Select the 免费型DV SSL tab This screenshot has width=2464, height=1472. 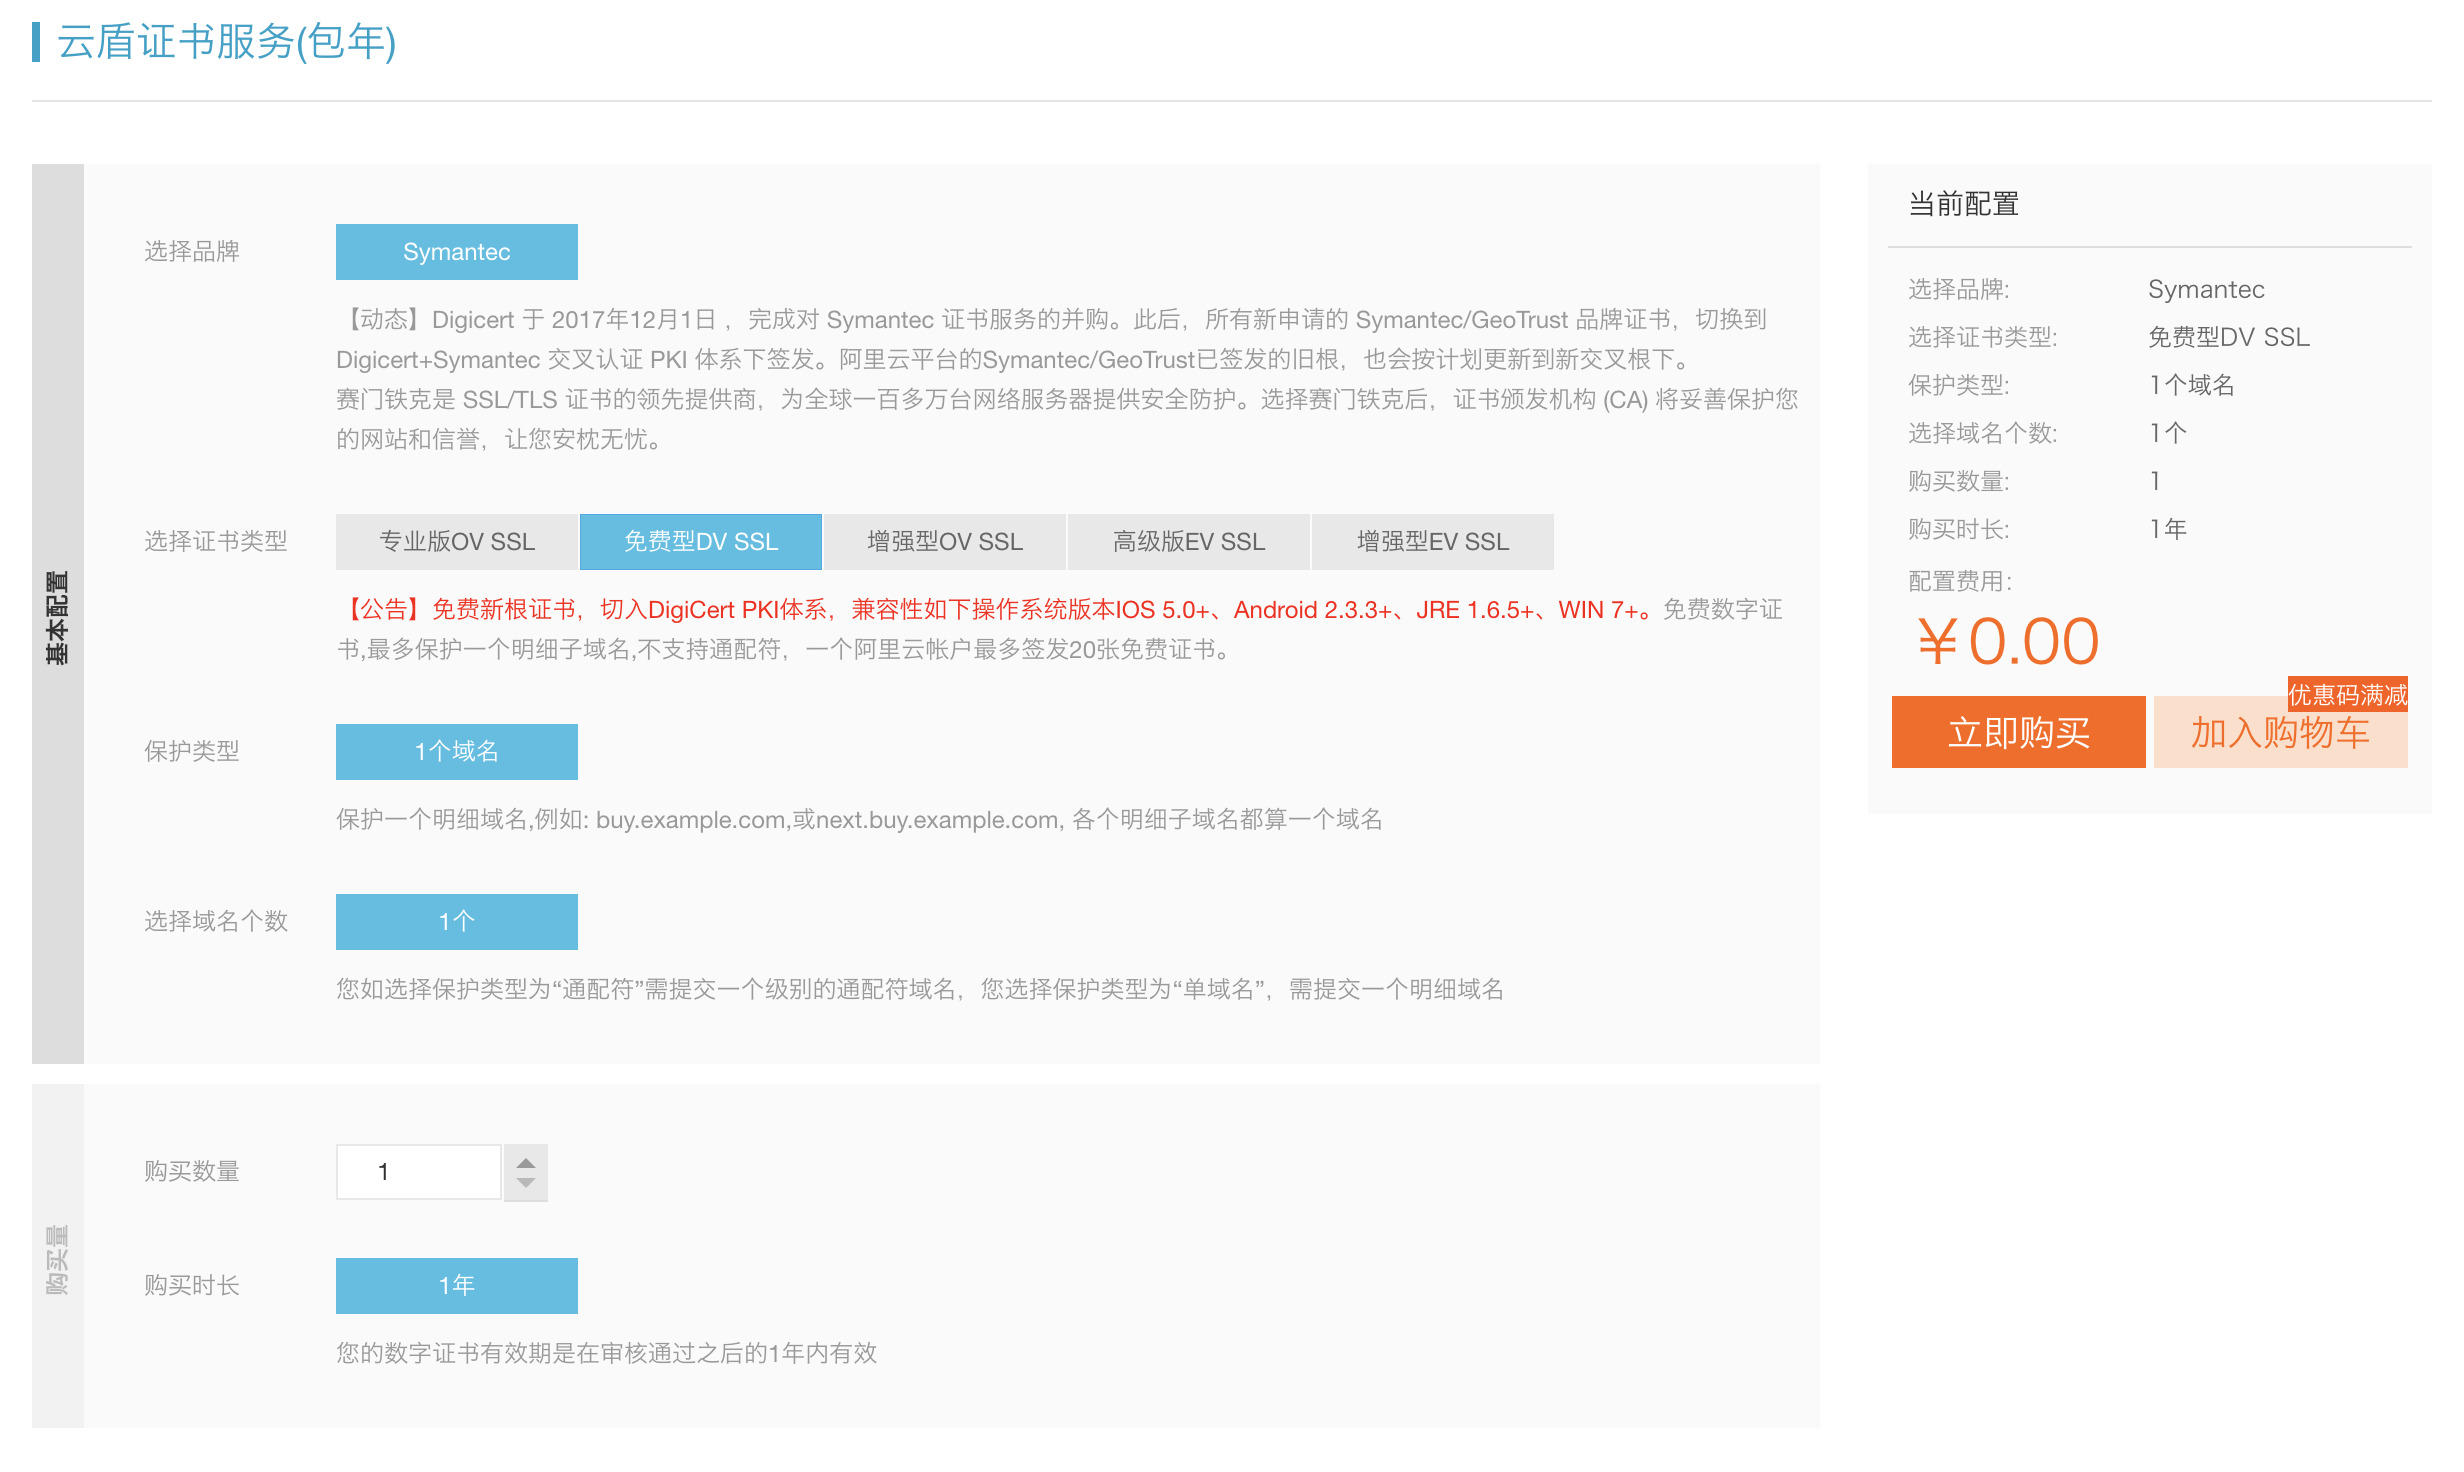click(x=700, y=541)
